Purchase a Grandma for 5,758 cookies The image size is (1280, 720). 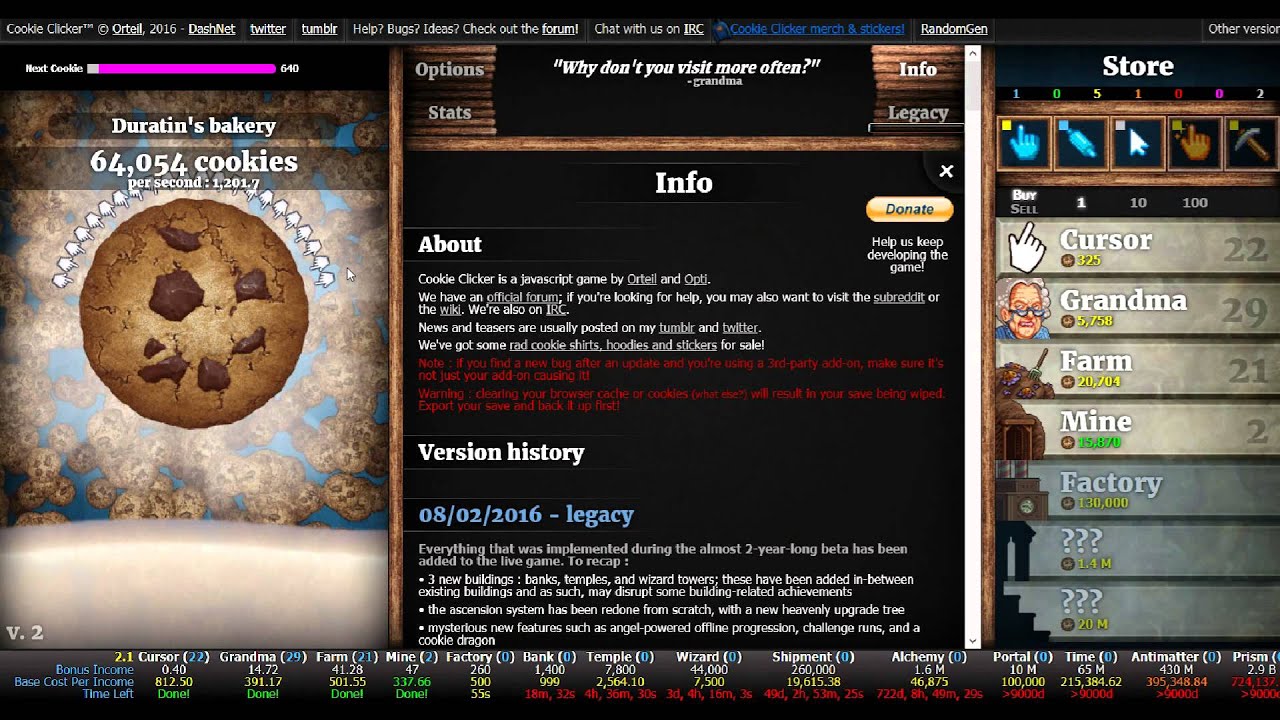1138,309
